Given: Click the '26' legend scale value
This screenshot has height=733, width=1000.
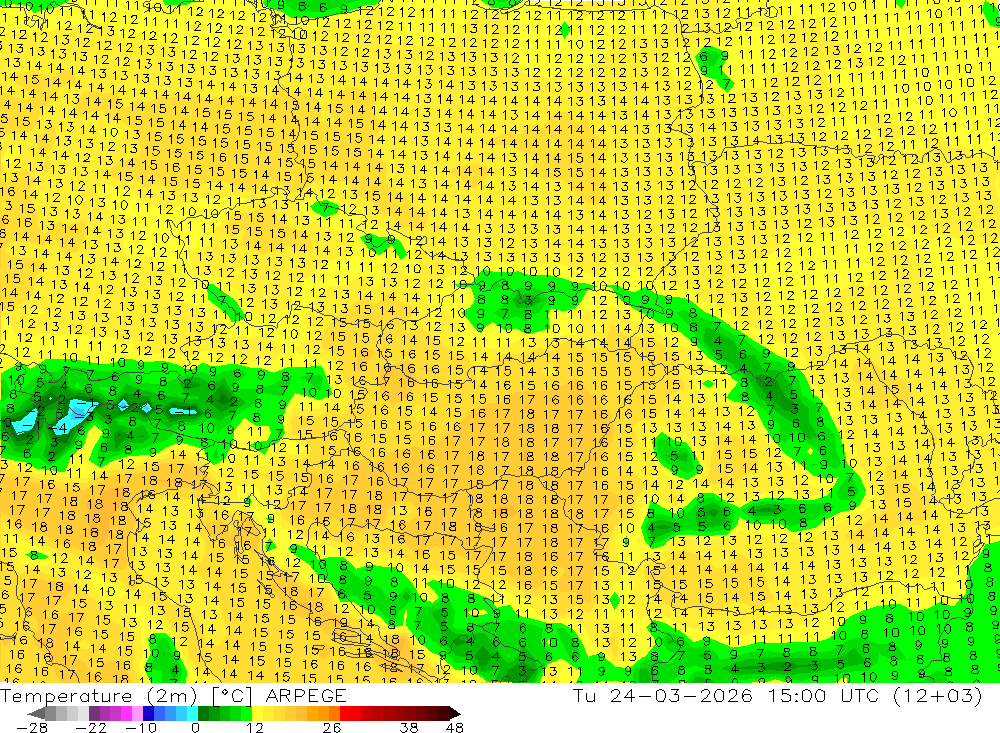Looking at the screenshot, I should coord(331,727).
